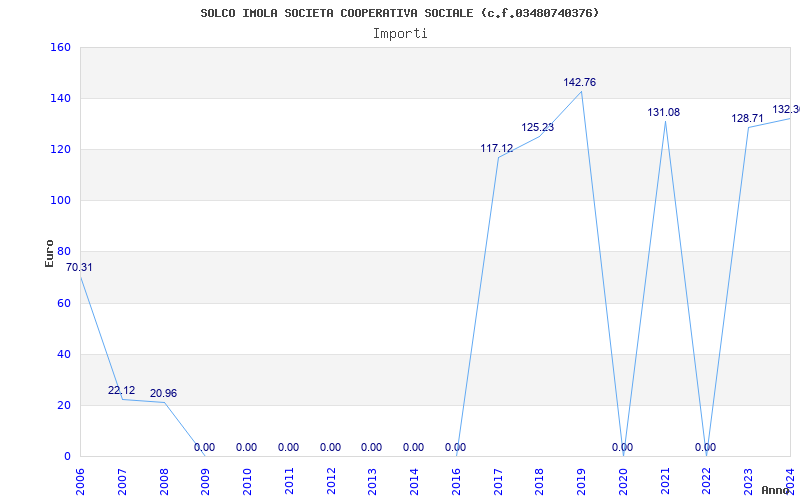
Task: Click the 0.00 label above 2009
Action: pos(204,447)
